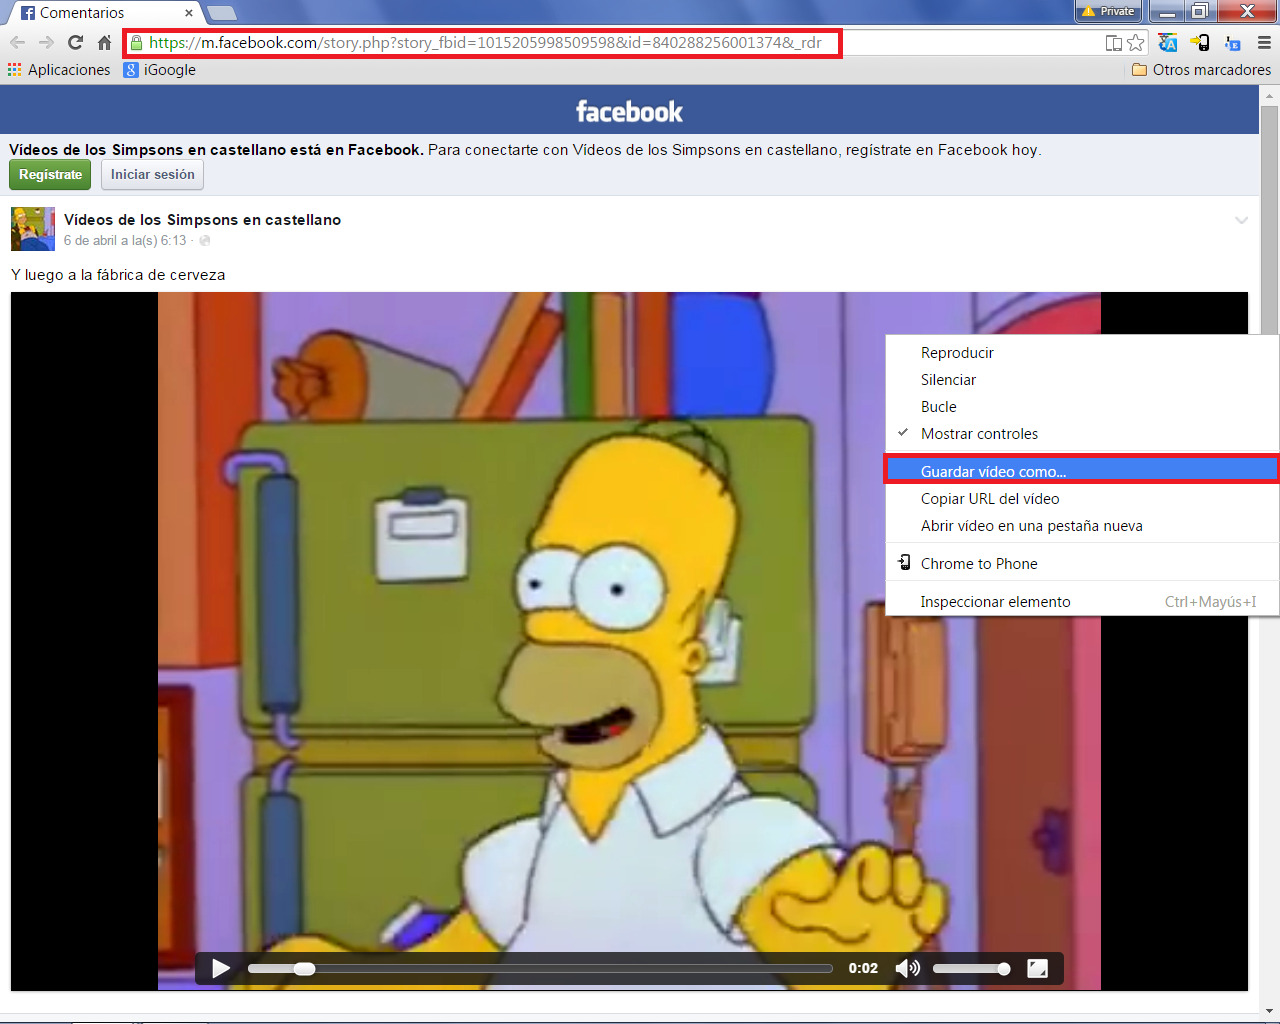Play the video with the play control
Image resolution: width=1280 pixels, height=1024 pixels.
tap(220, 967)
